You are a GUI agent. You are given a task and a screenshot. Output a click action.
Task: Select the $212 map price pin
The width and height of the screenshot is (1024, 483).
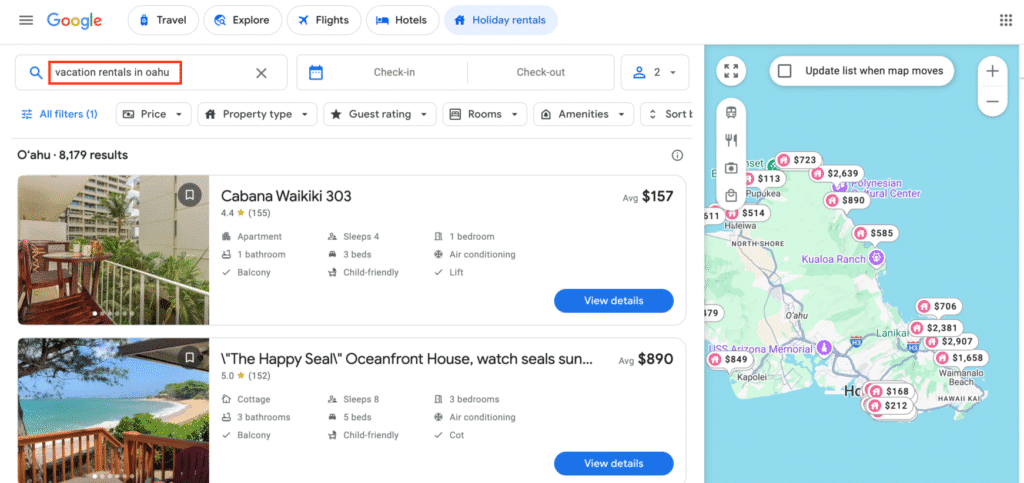pos(888,405)
